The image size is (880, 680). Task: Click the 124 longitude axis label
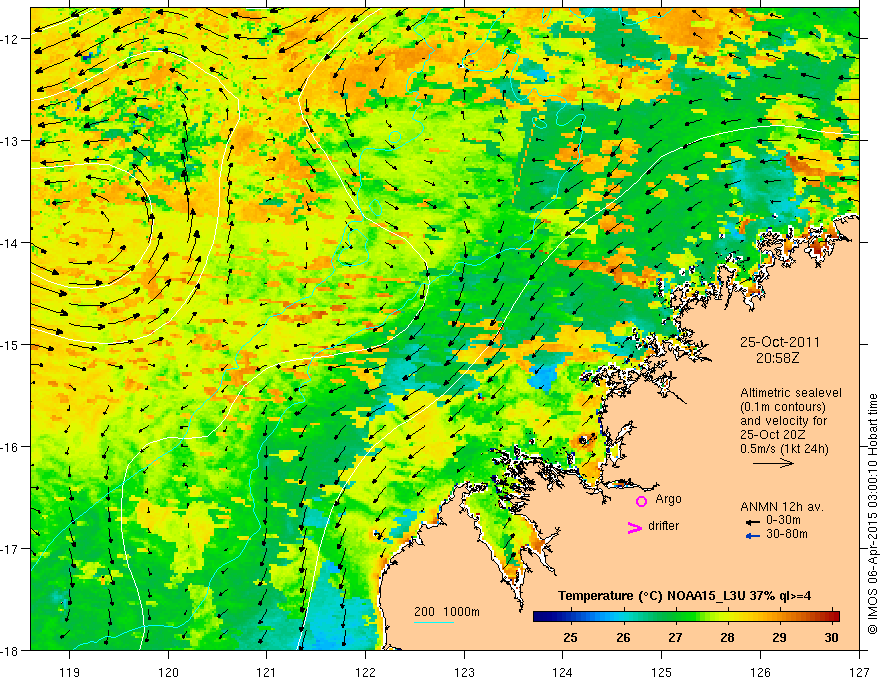[x=563, y=673]
